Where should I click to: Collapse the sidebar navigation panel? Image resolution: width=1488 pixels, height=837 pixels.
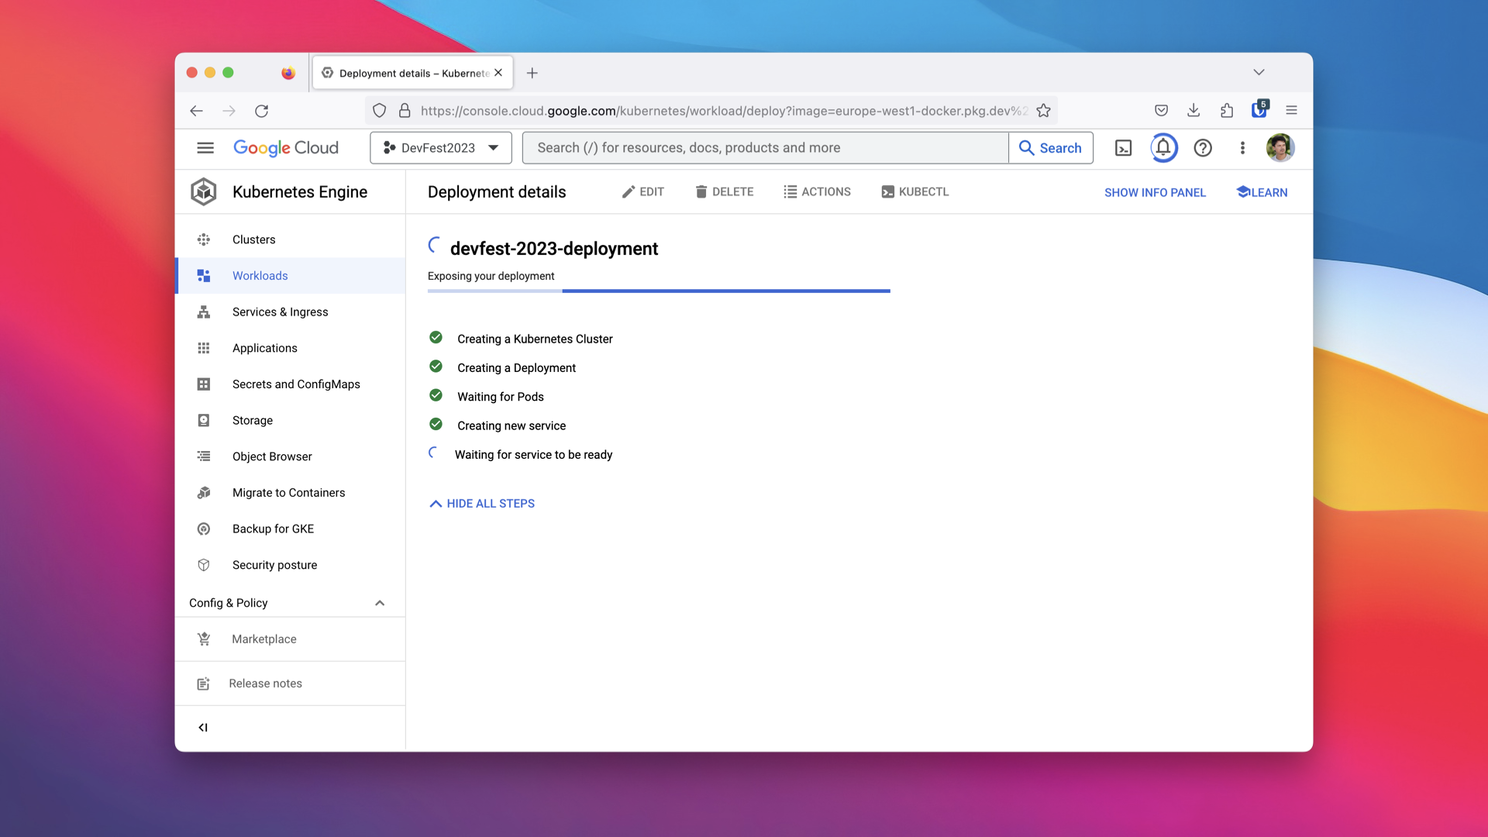(203, 728)
